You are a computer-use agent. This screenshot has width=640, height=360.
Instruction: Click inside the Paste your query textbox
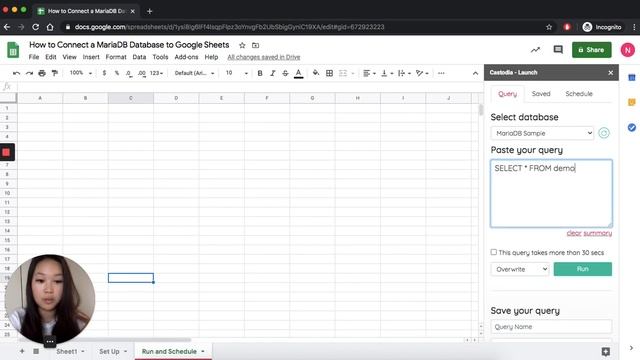(551, 193)
